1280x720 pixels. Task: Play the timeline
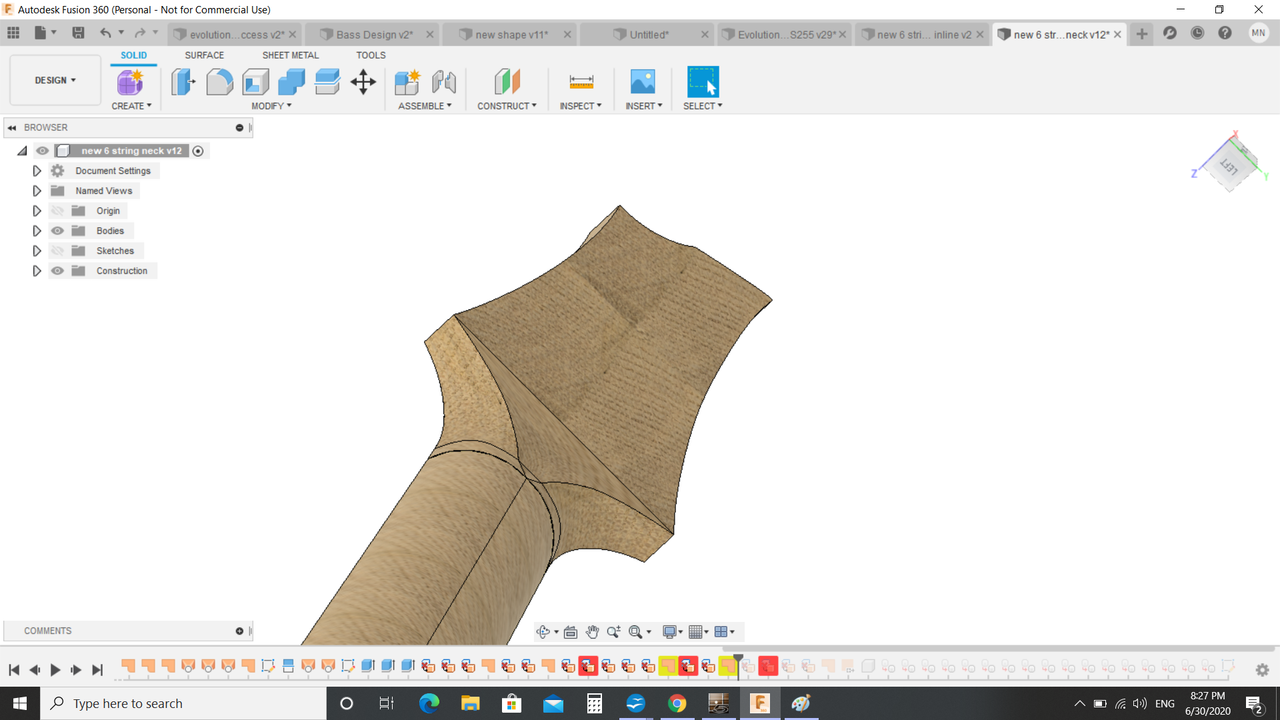pos(55,670)
